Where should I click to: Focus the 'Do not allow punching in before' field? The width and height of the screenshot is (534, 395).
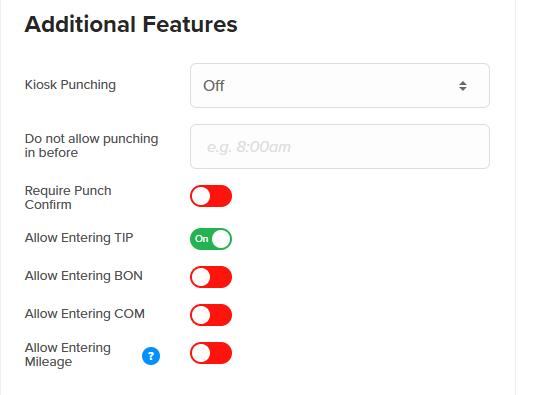(x=340, y=146)
